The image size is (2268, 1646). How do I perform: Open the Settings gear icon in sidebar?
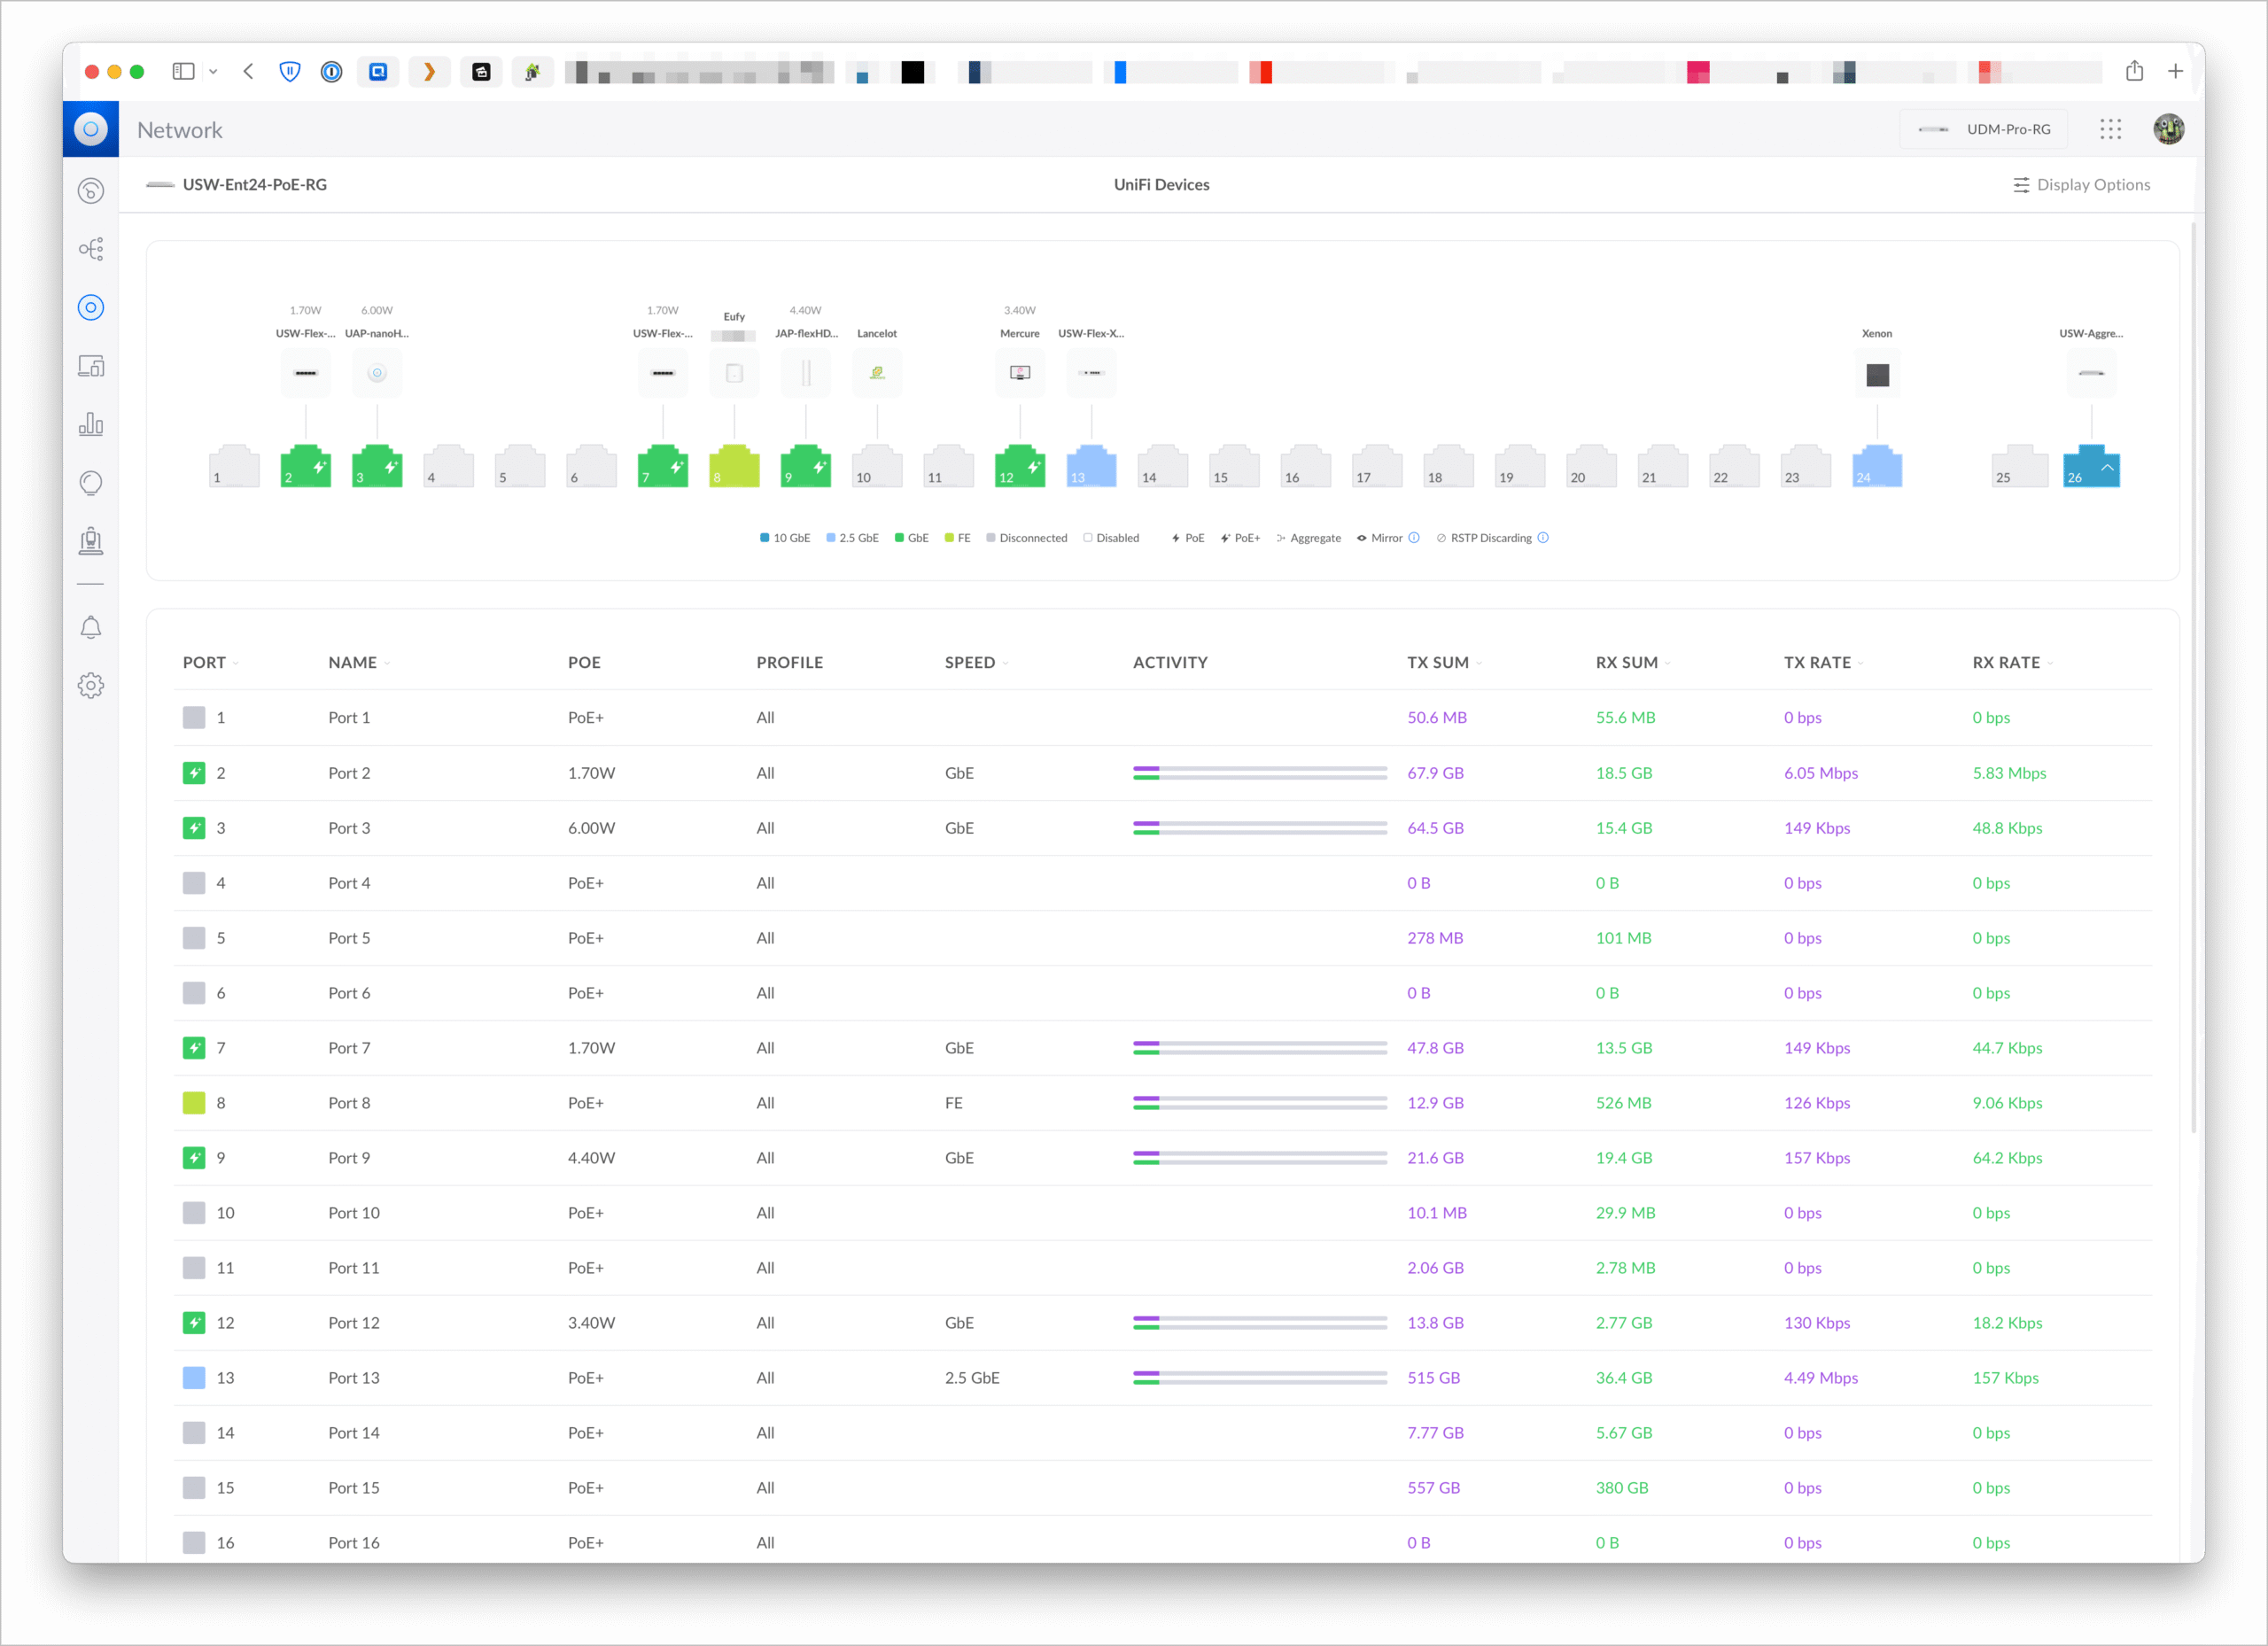tap(91, 685)
